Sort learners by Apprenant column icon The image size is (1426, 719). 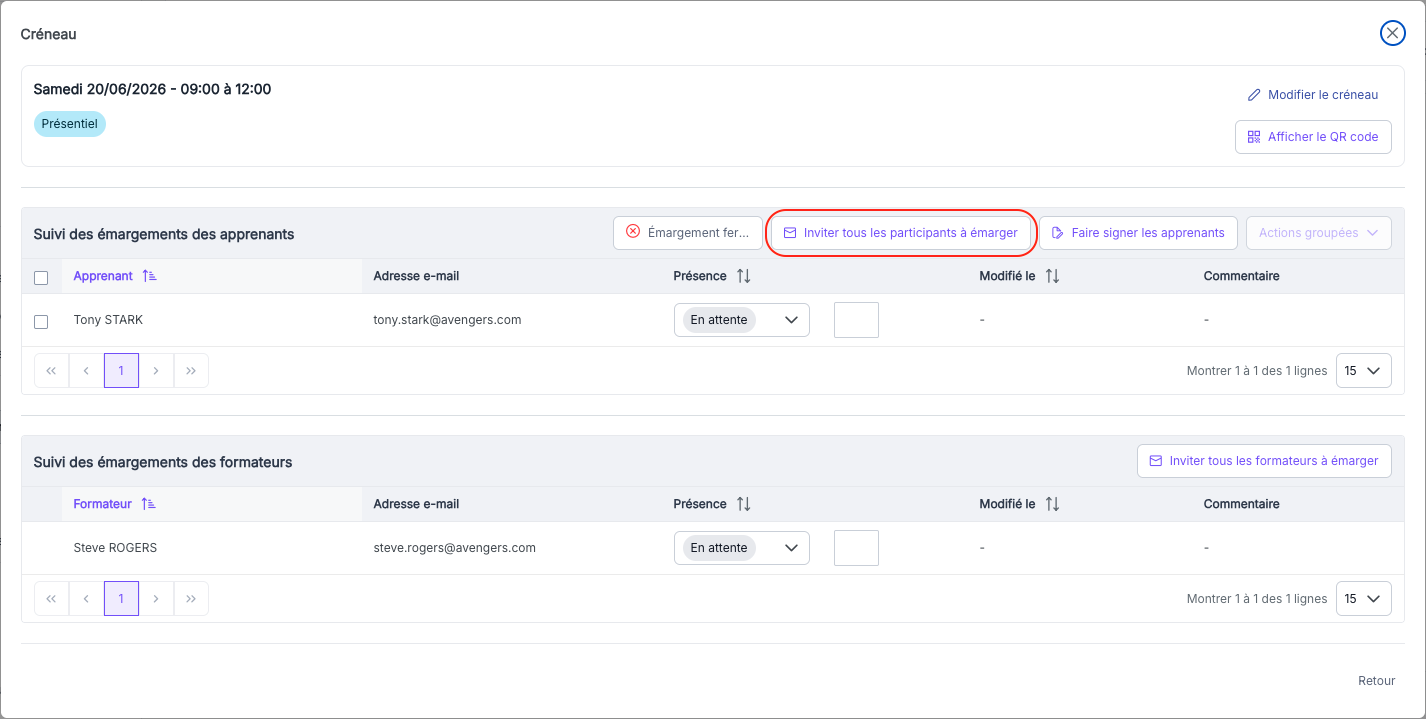coord(150,276)
